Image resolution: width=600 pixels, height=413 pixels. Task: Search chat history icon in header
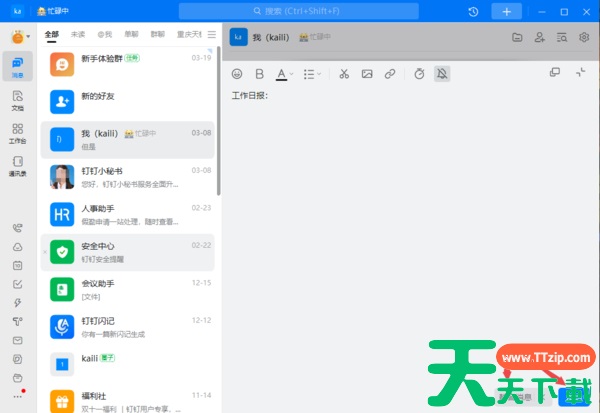[x=562, y=37]
